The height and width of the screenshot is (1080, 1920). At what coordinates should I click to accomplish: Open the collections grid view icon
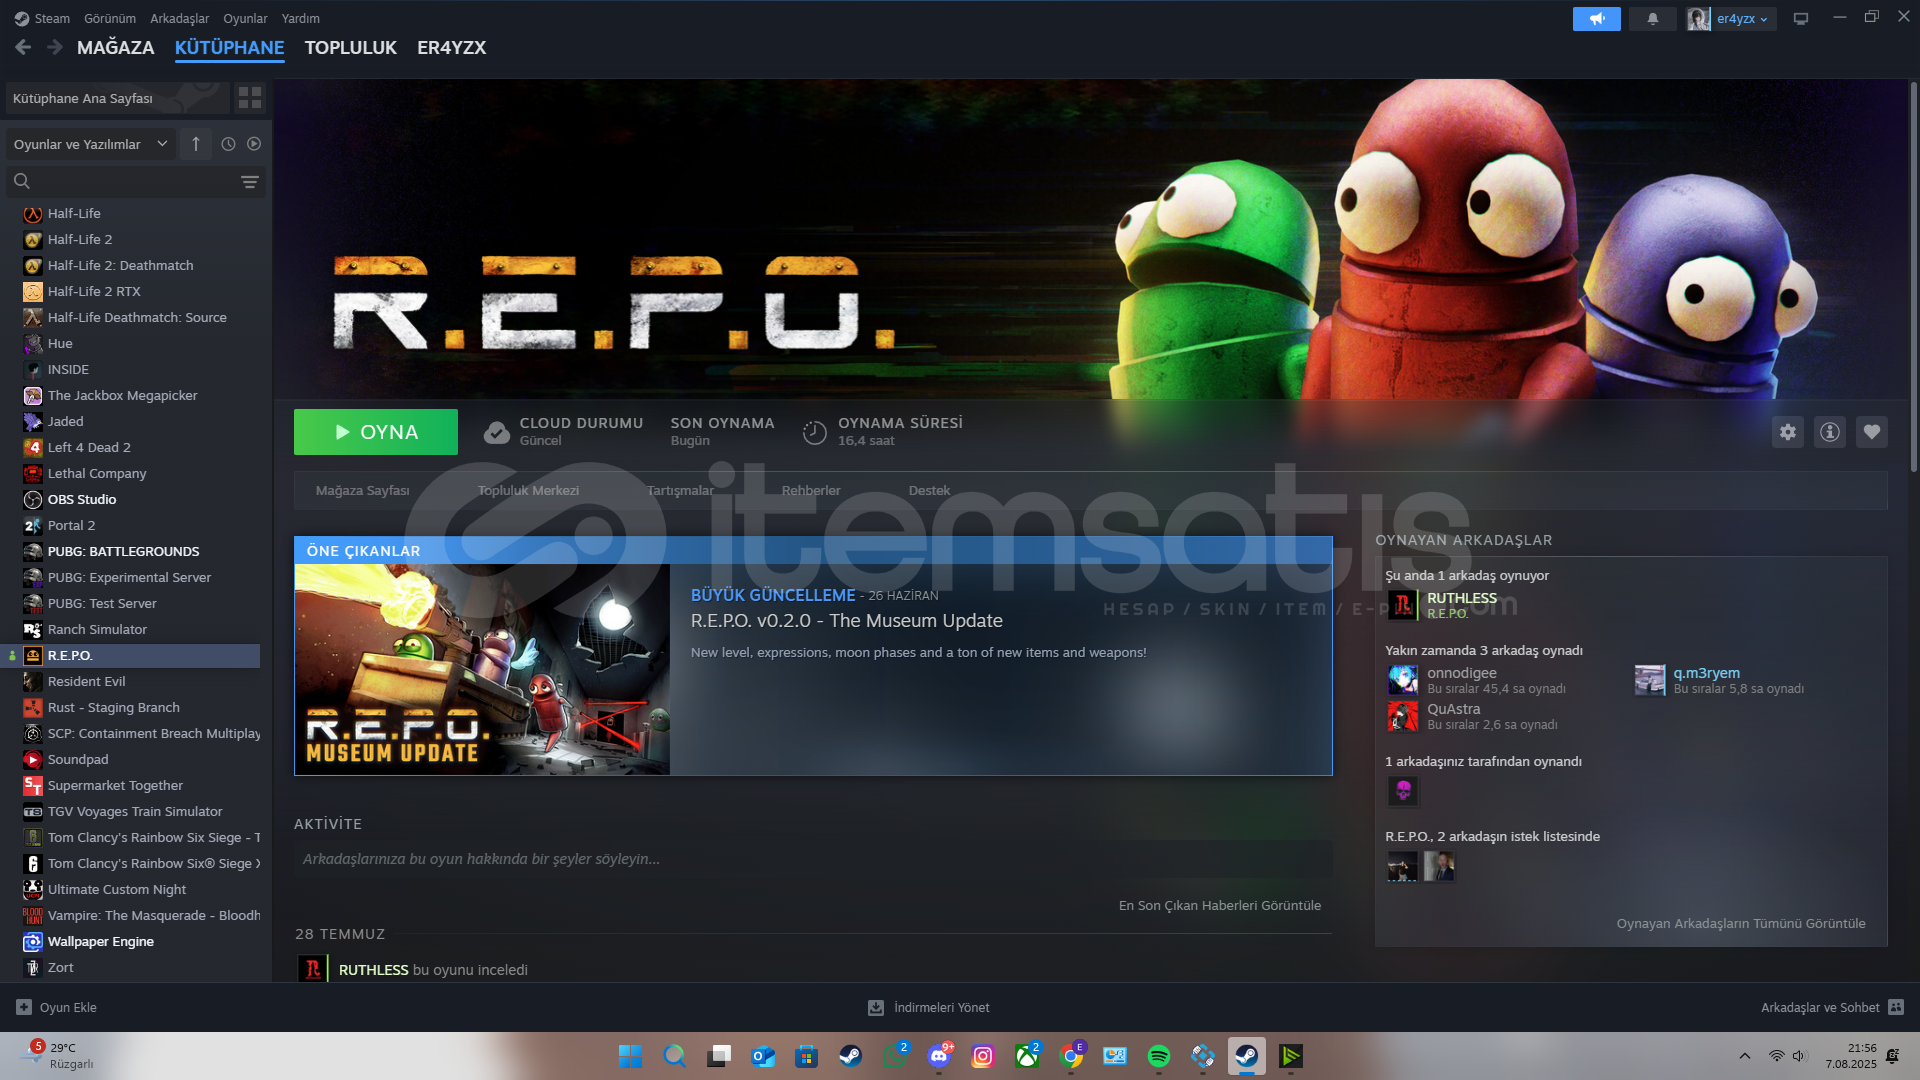pyautogui.click(x=249, y=98)
